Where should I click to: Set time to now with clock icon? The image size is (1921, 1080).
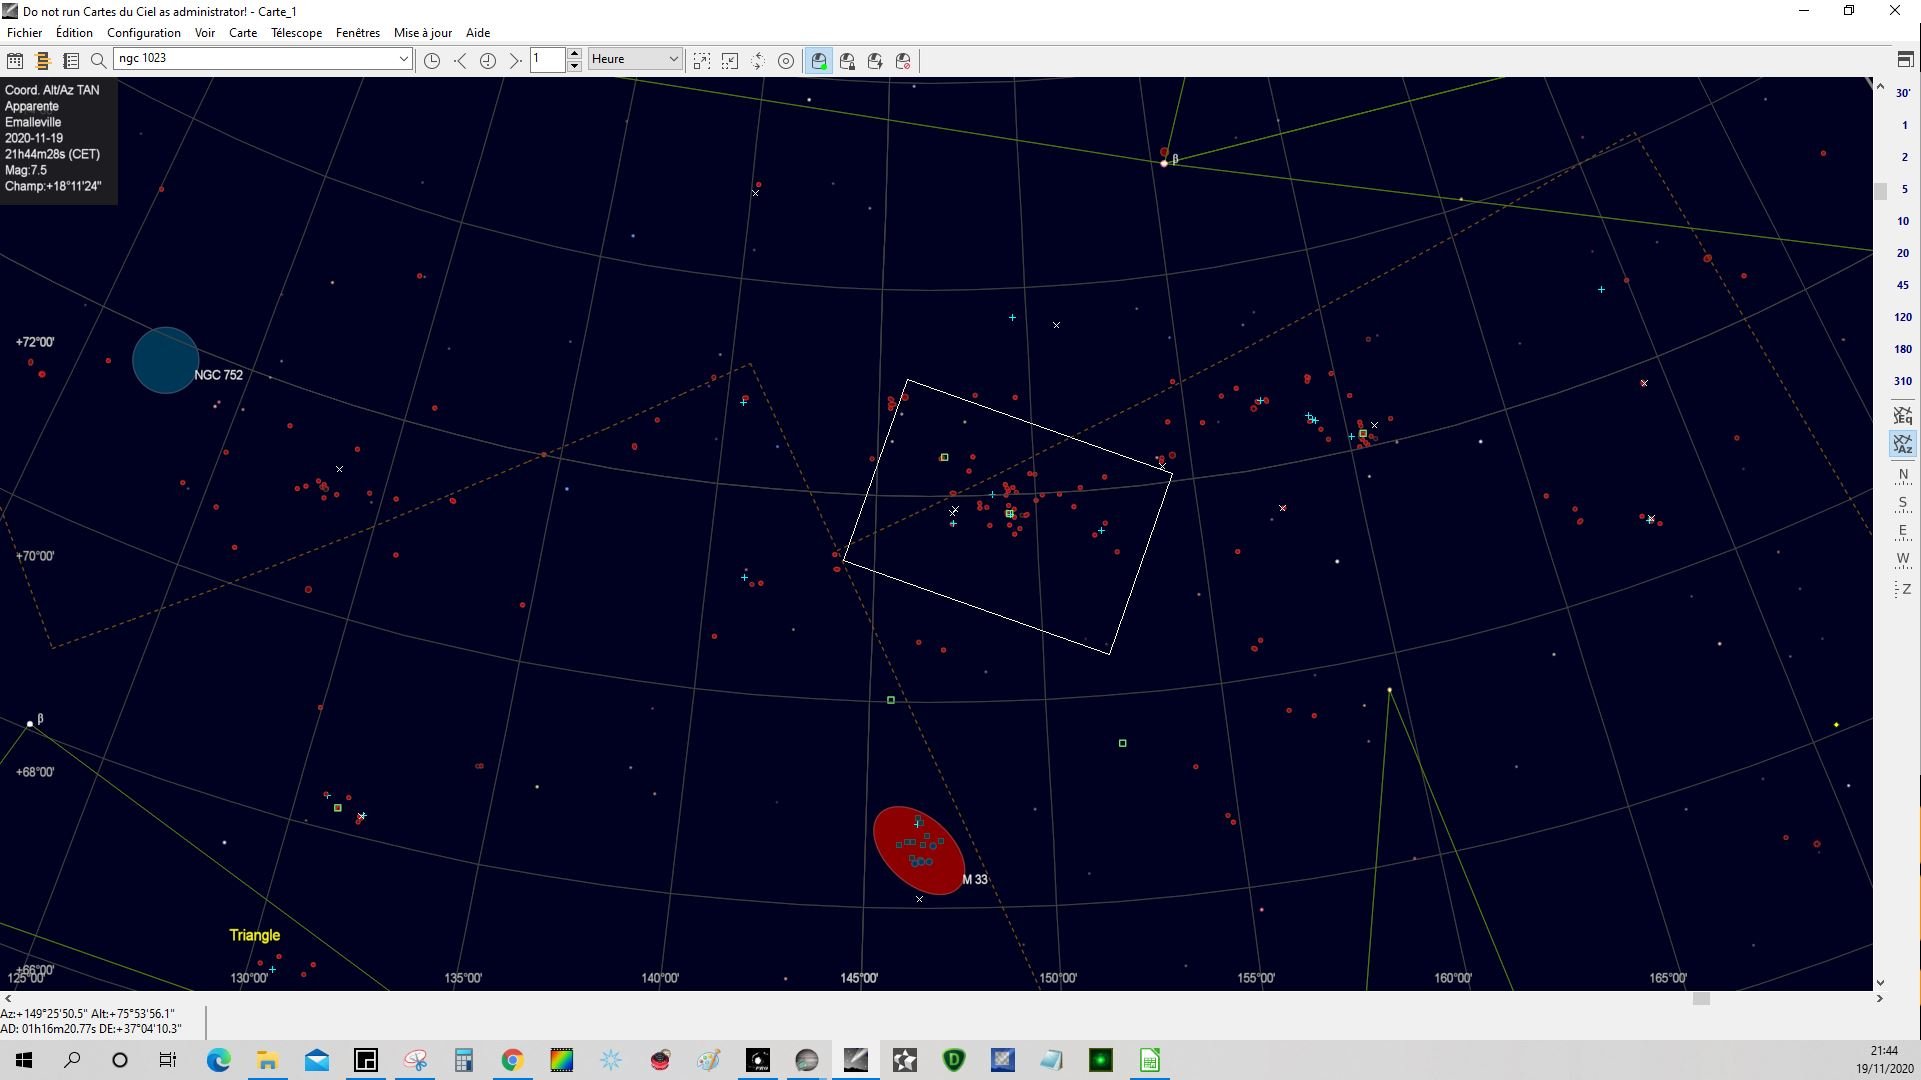tap(432, 61)
